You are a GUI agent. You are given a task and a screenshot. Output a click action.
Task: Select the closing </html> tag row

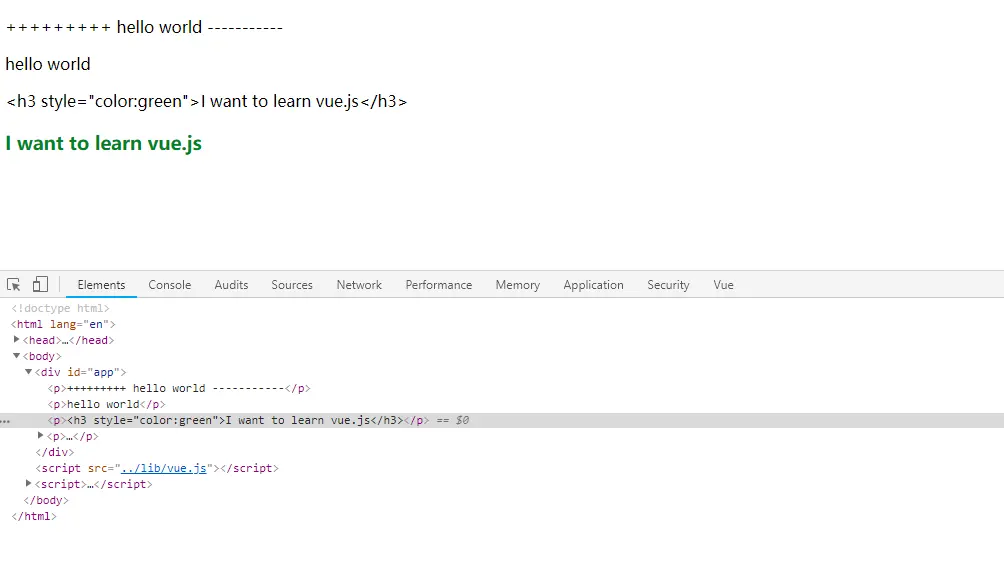point(34,516)
